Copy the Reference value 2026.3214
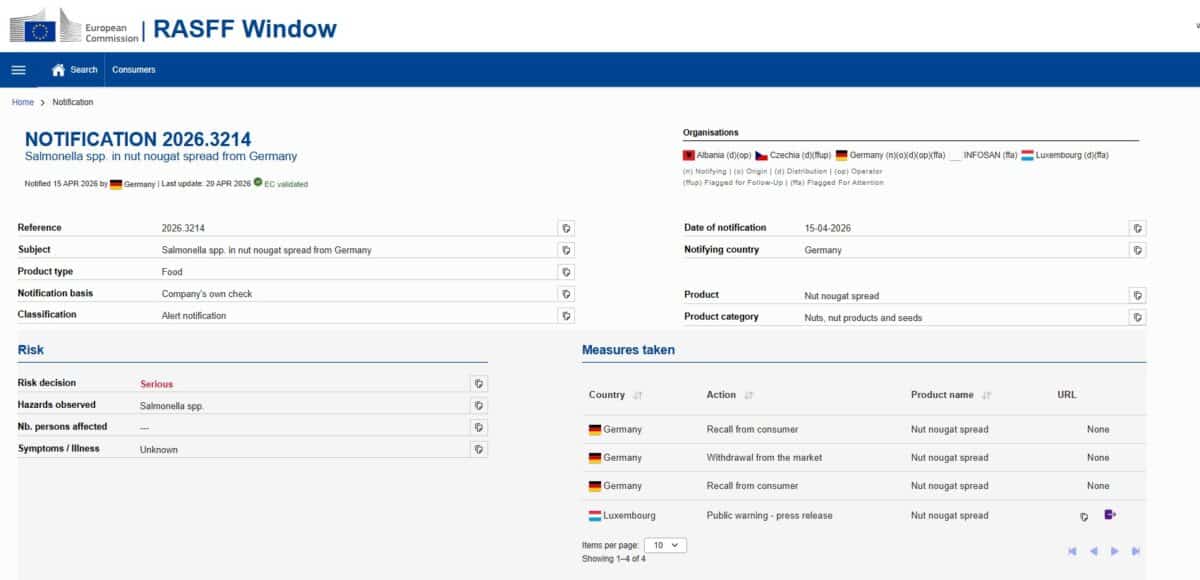 click(566, 228)
